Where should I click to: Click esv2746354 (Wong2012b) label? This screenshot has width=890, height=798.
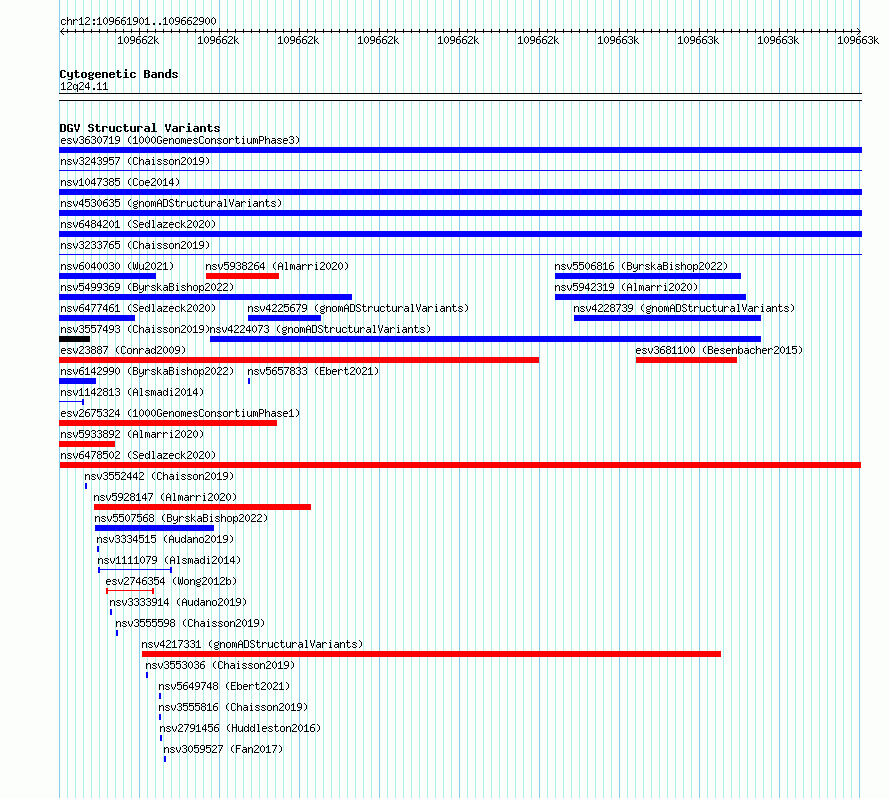point(171,581)
